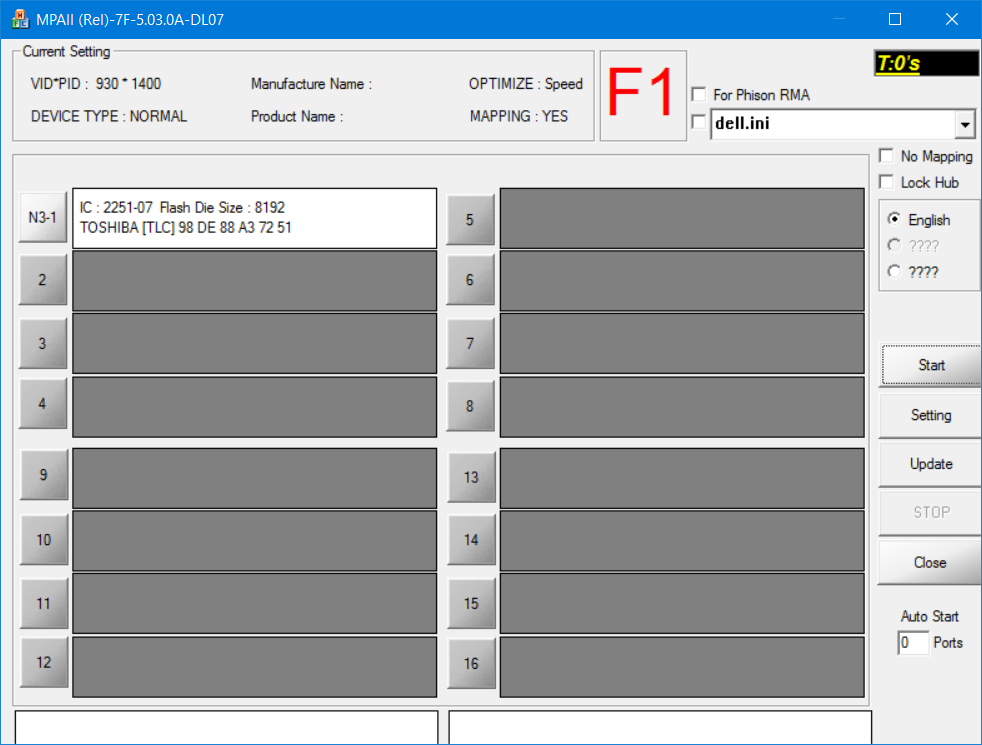The width and height of the screenshot is (982, 745).
Task: Click port button 8
Action: 470,406
